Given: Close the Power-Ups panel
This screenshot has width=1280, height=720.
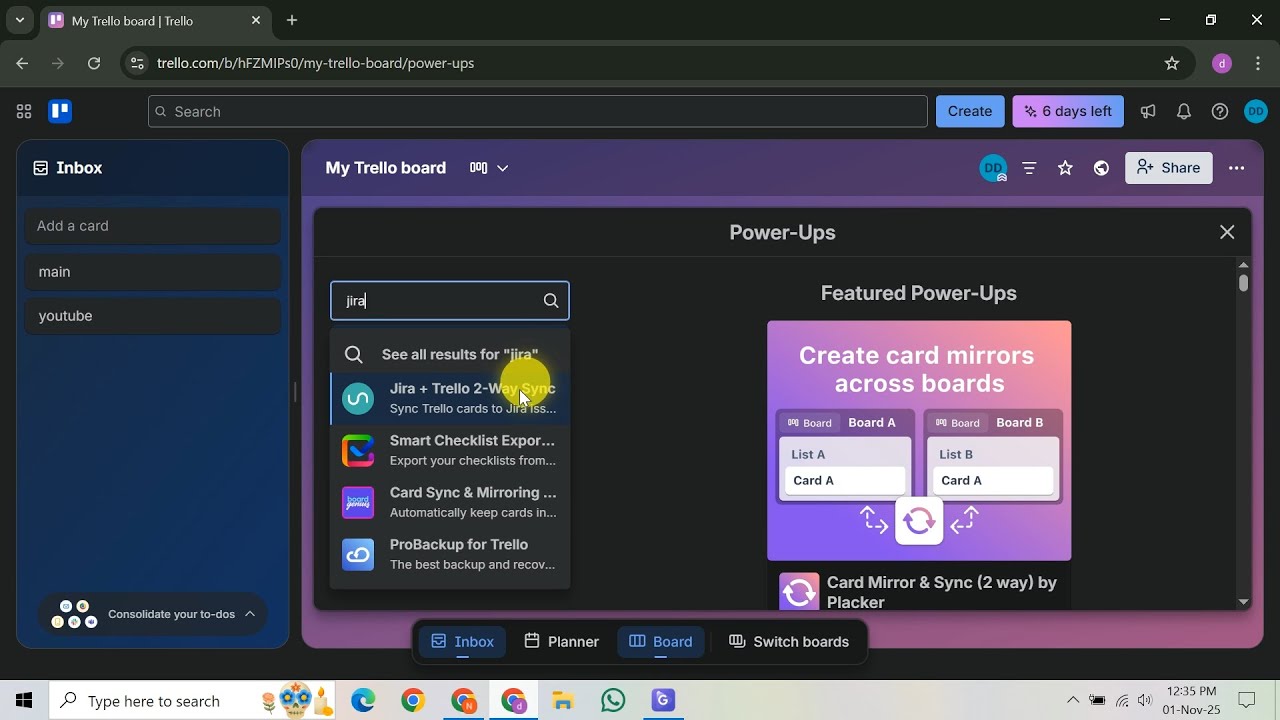Looking at the screenshot, I should pos(1227,232).
